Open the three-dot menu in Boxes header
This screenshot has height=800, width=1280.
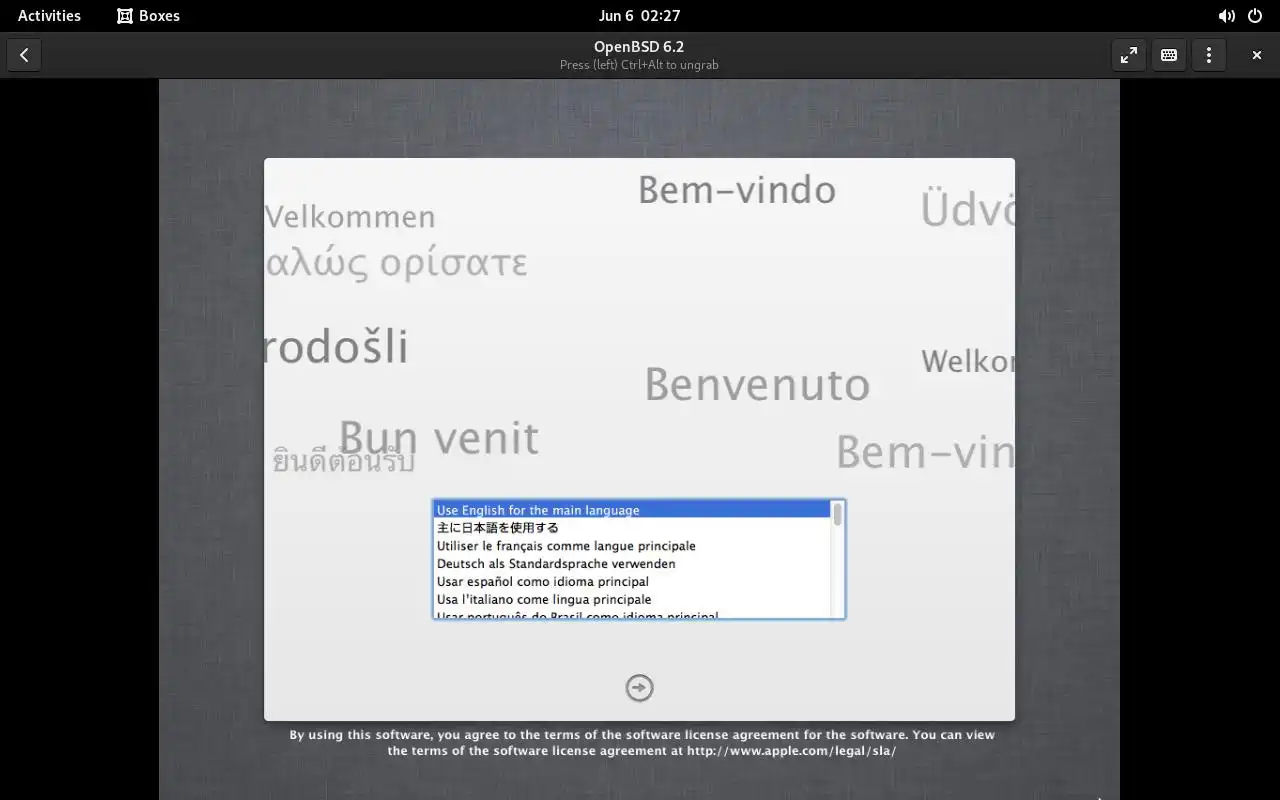click(x=1209, y=55)
